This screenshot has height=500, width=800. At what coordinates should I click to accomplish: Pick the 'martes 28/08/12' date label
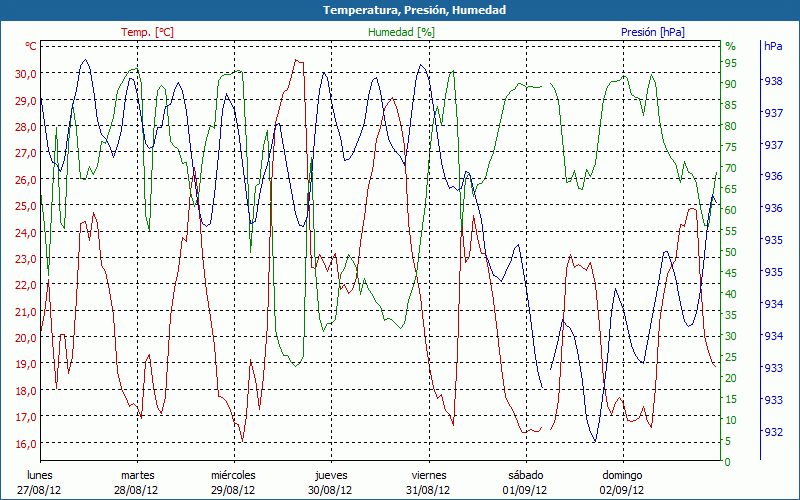point(138,483)
